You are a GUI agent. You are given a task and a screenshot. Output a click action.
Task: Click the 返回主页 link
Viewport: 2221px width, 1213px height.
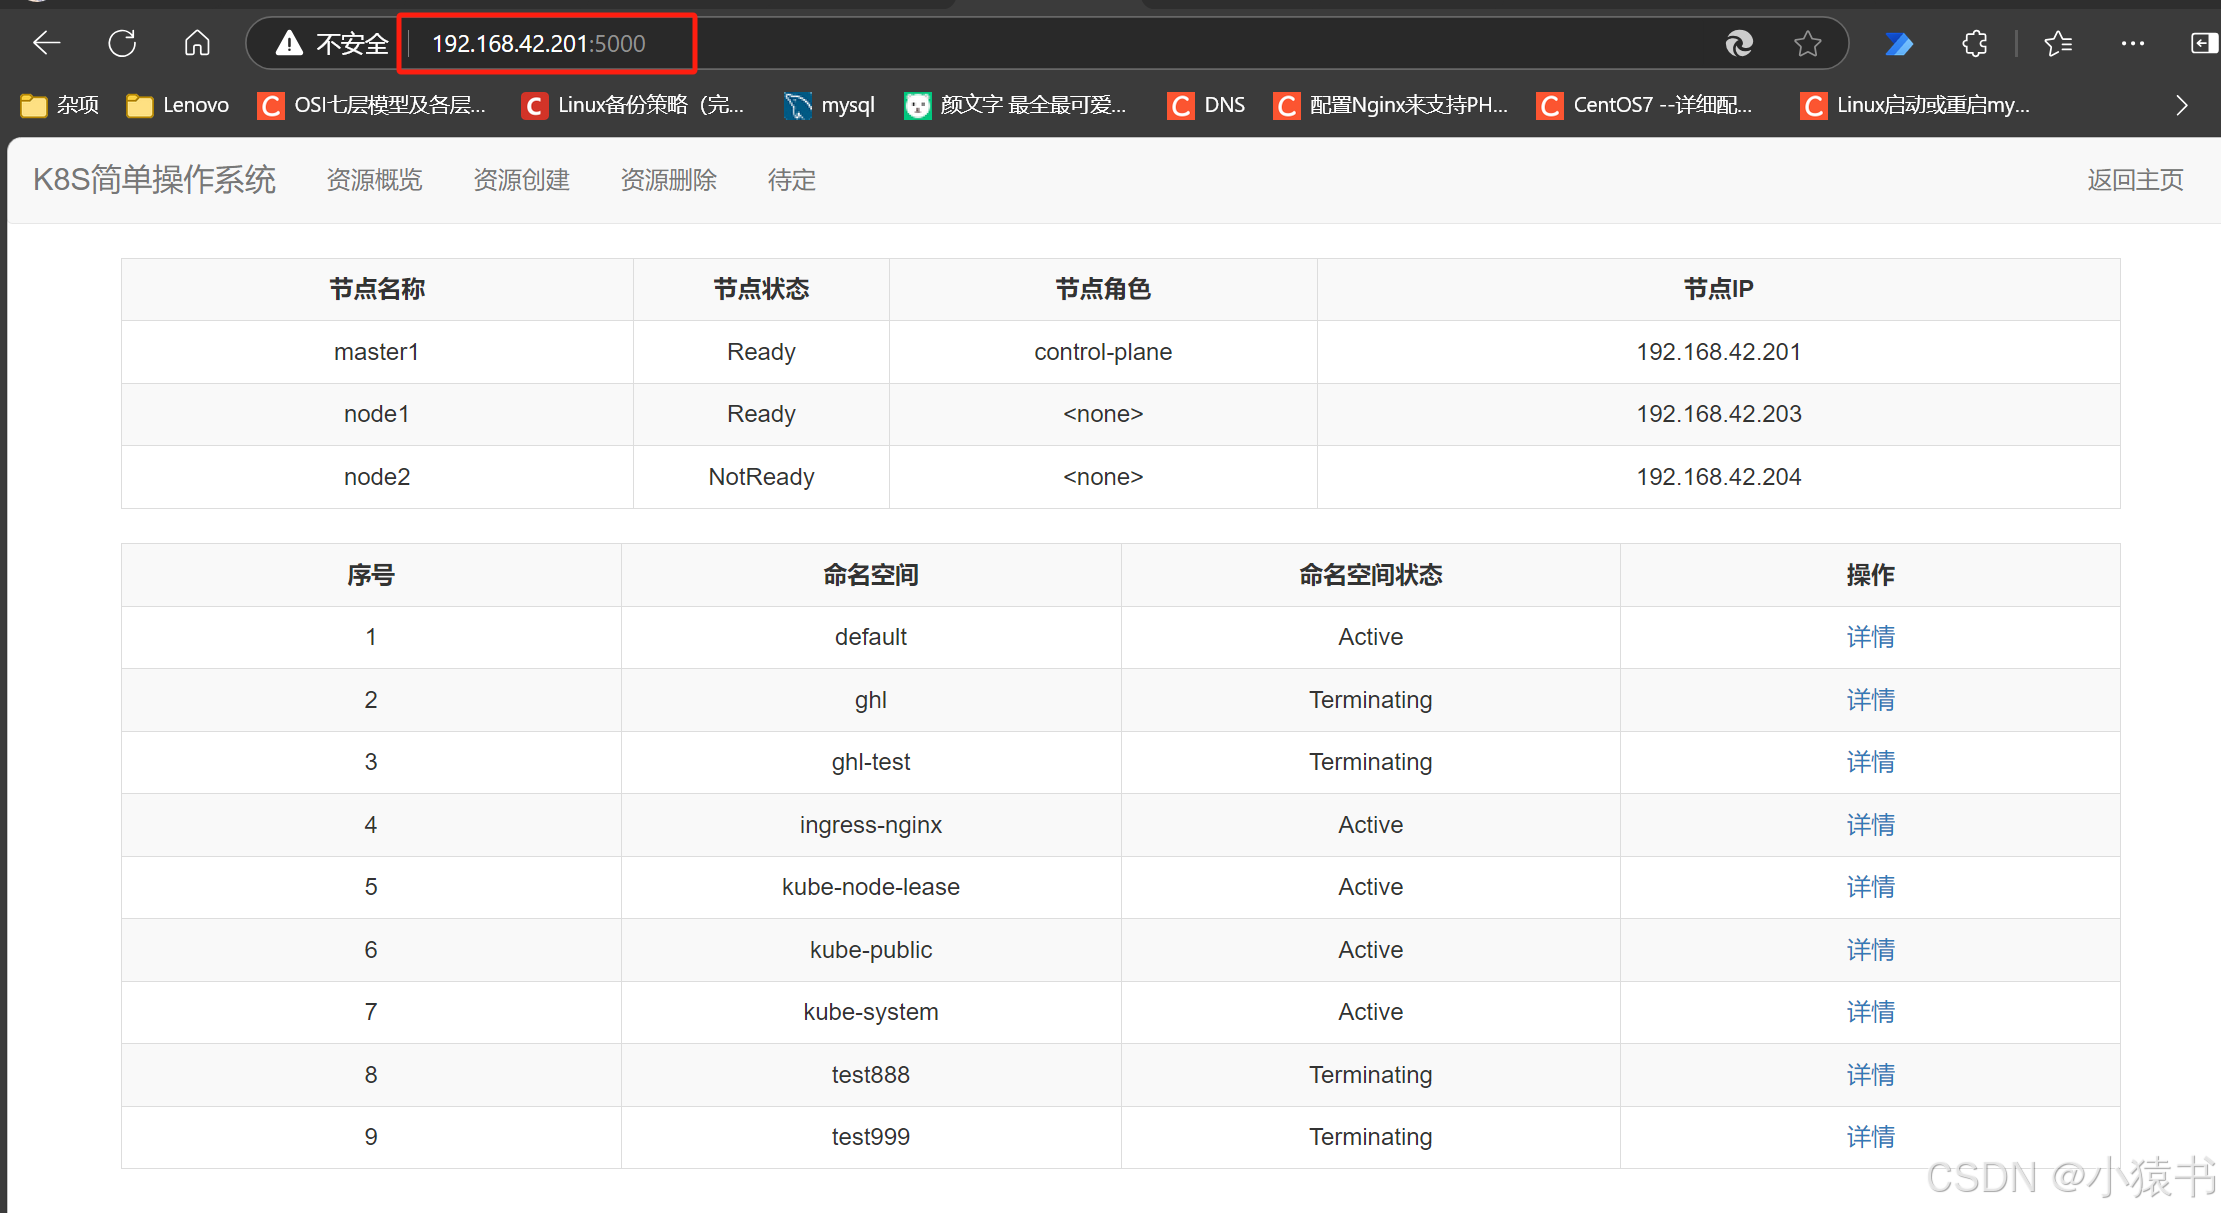click(2135, 180)
